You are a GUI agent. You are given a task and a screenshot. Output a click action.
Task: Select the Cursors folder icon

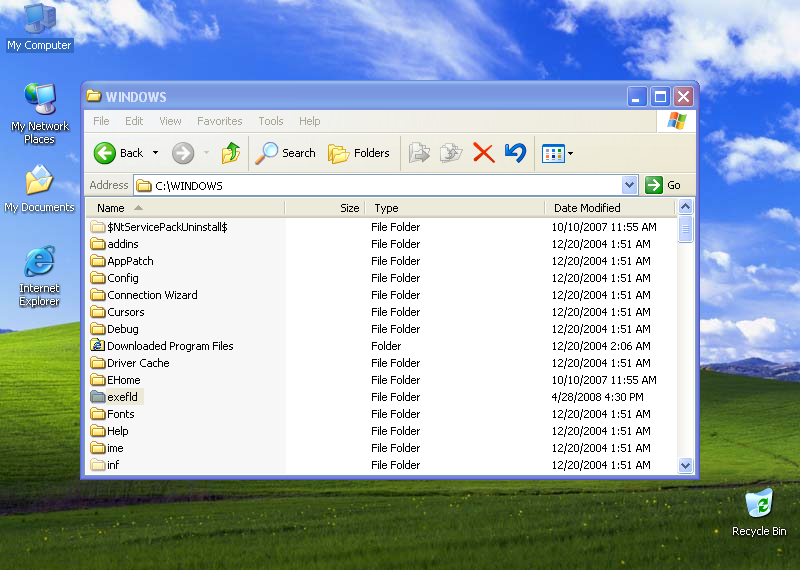click(97, 311)
